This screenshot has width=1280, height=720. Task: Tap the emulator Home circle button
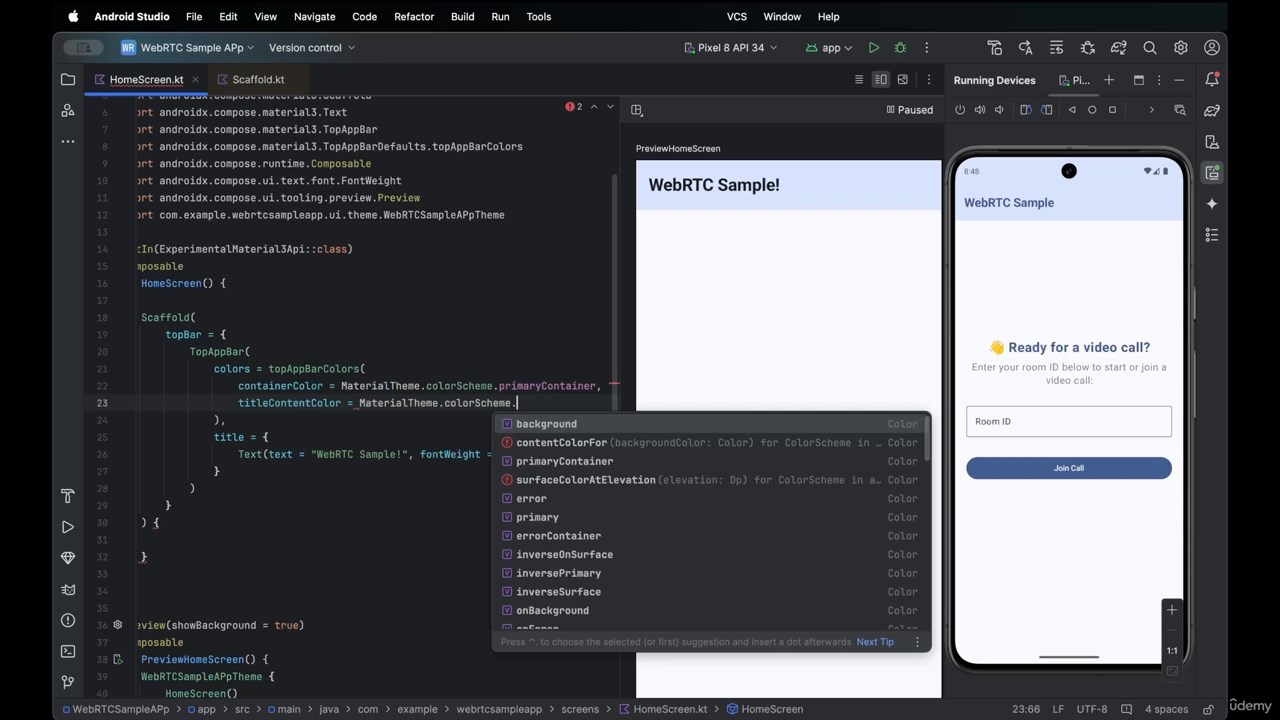1092,110
